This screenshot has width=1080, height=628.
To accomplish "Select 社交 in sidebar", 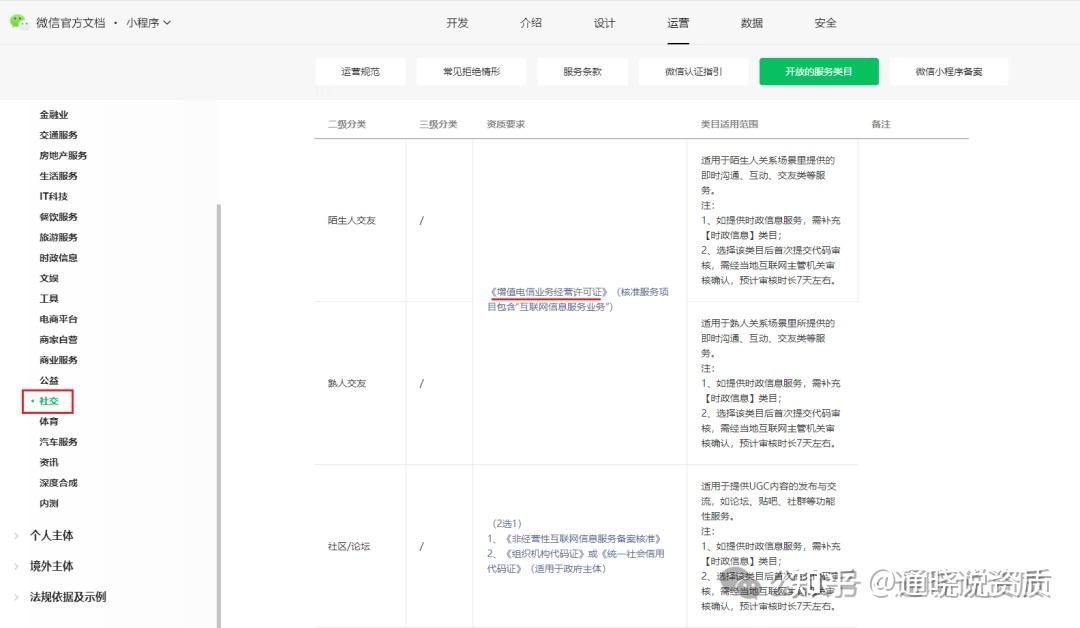I will [x=48, y=401].
